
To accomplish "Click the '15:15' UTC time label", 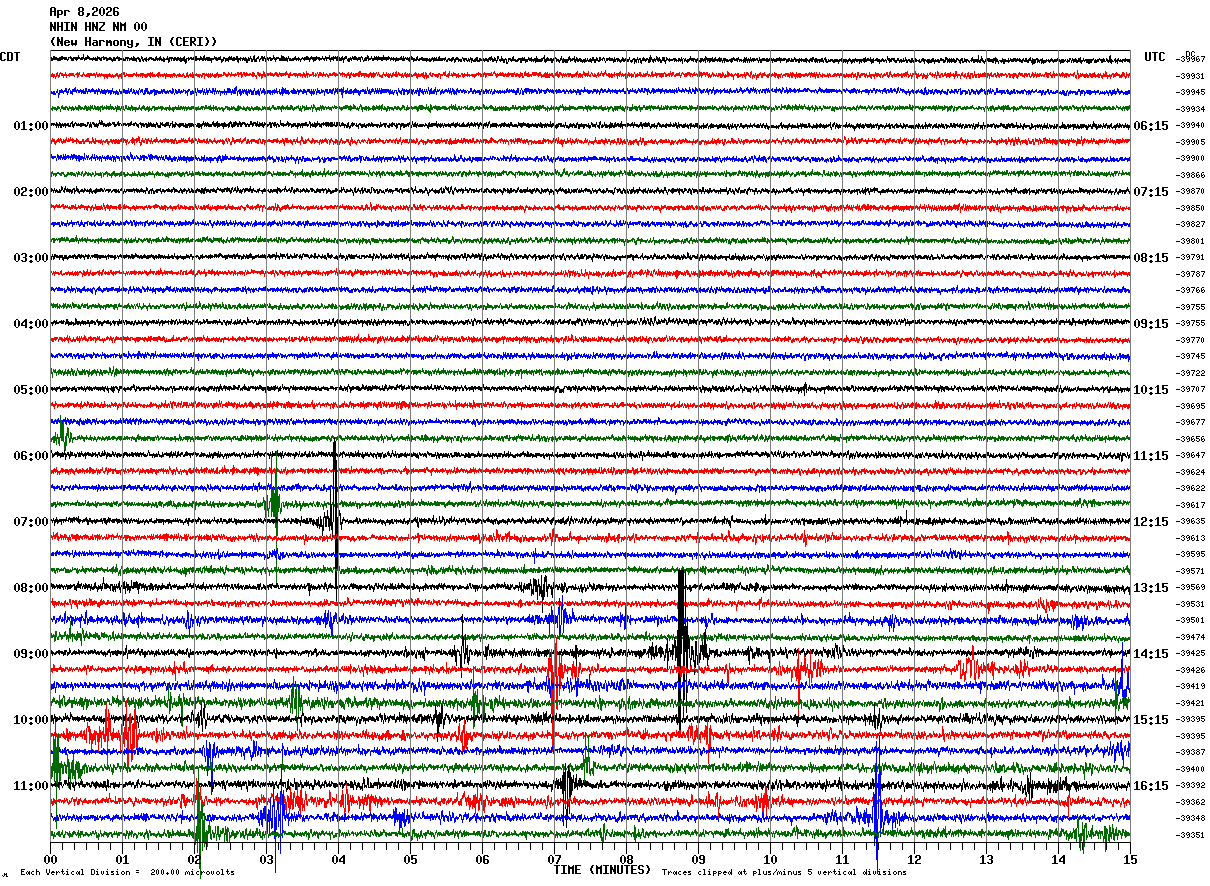I will (x=1151, y=720).
